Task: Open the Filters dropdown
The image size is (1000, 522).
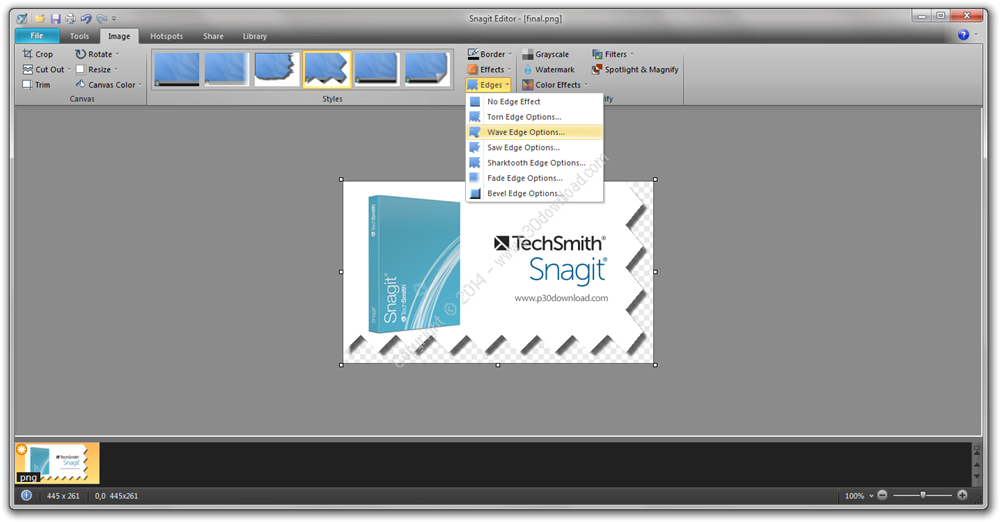Action: point(612,54)
